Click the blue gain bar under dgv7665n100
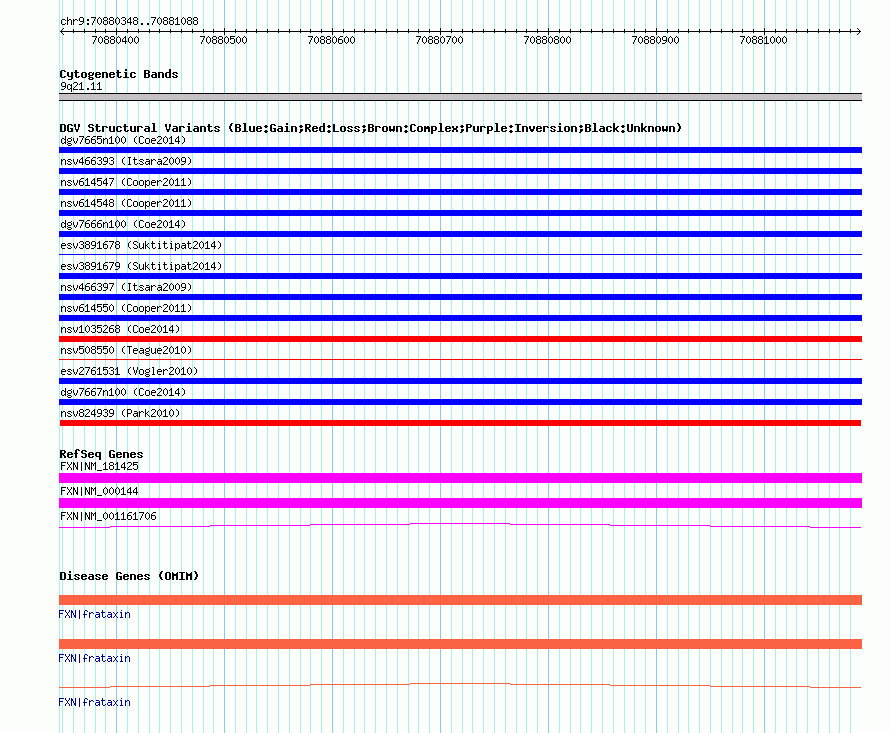The height and width of the screenshot is (733, 890). [x=460, y=150]
